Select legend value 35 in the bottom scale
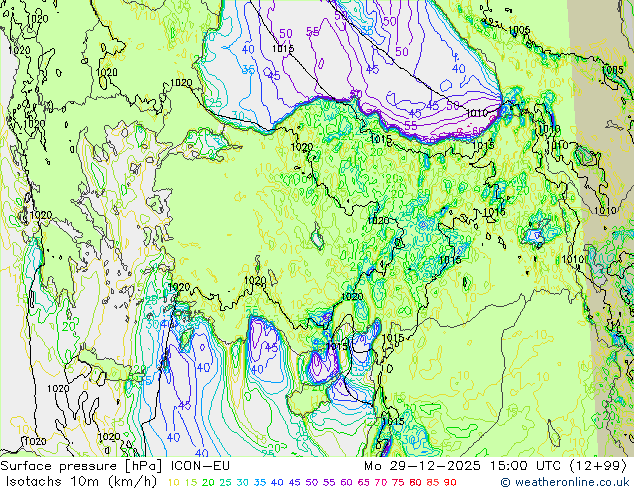Image resolution: width=634 pixels, height=490 pixels. 260,483
